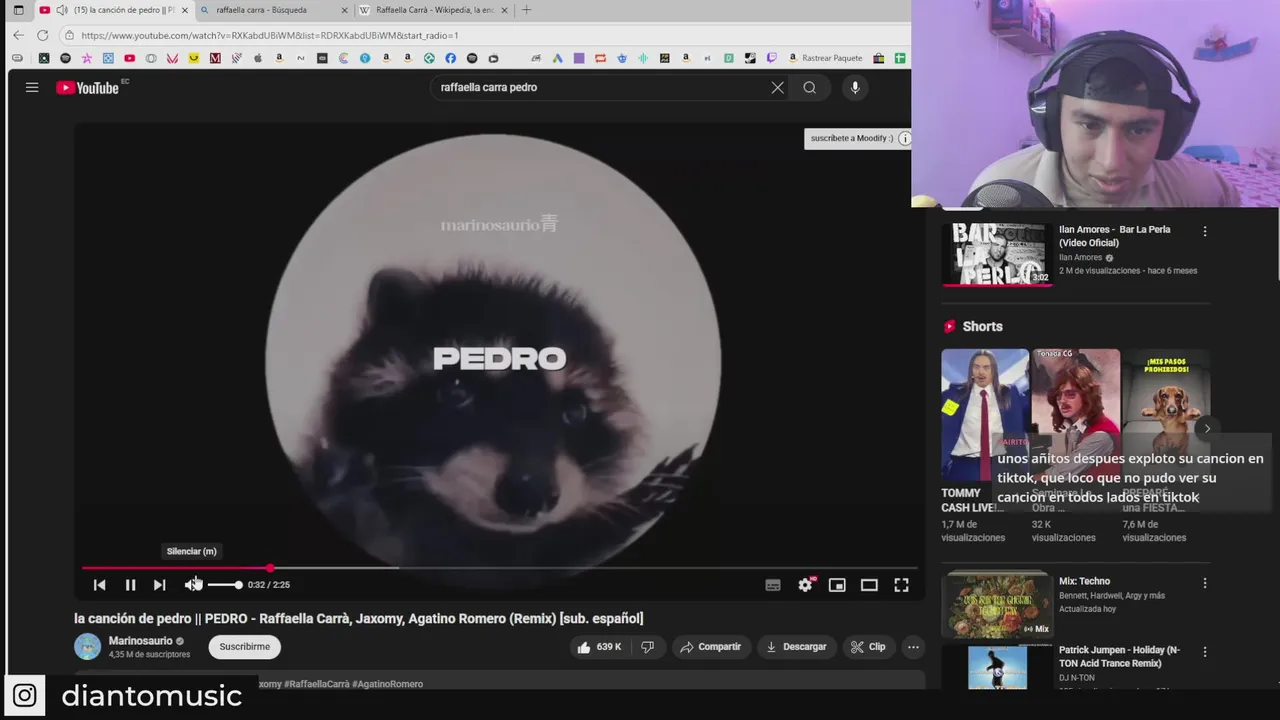The width and height of the screenshot is (1280, 720).
Task: Mute the video with the speaker icon
Action: click(x=192, y=585)
